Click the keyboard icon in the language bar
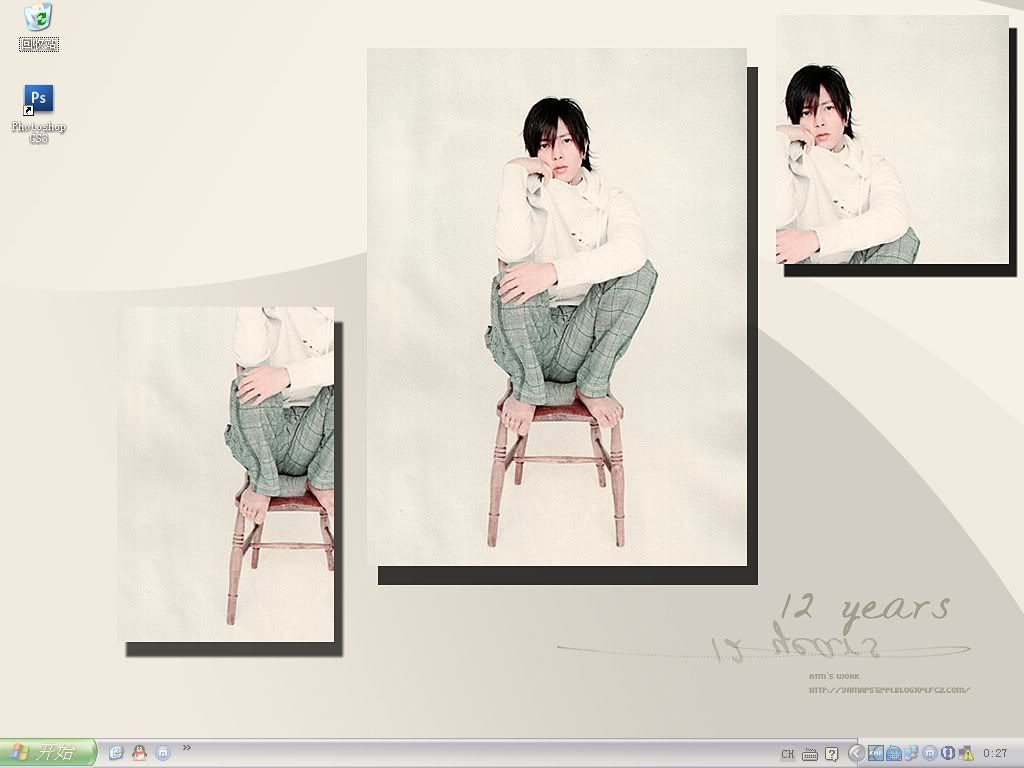The width and height of the screenshot is (1024, 768). coord(810,754)
